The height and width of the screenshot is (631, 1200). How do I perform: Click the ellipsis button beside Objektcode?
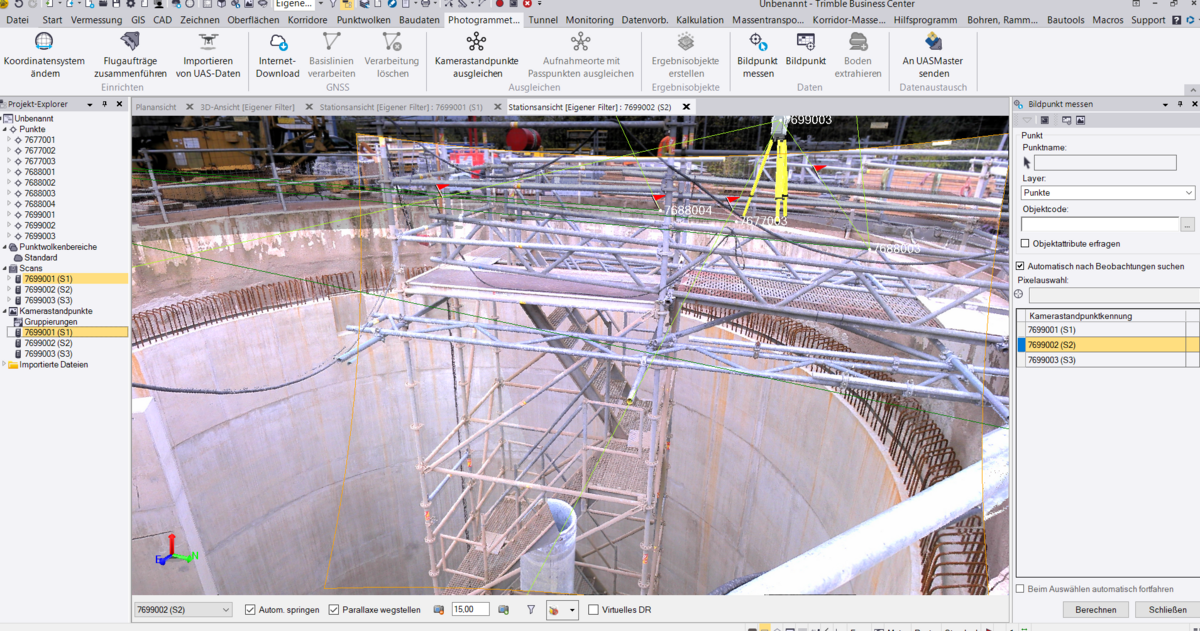click(x=1188, y=225)
